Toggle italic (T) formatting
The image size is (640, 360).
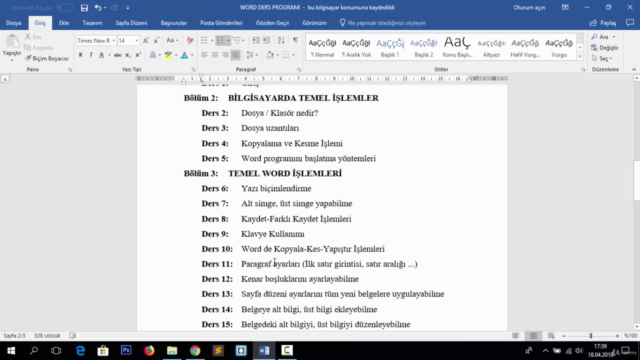pos(91,55)
